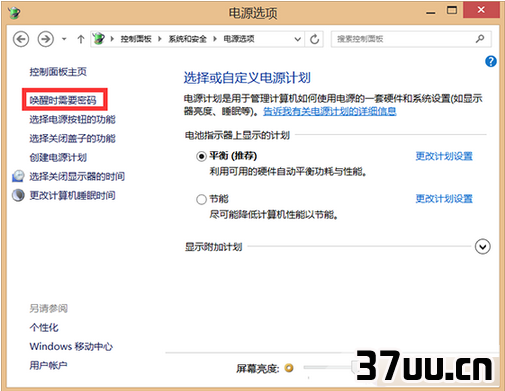505x391 pixels.
Task: Click 尽可能降低计算机性能以节能 description
Action: tap(274, 215)
